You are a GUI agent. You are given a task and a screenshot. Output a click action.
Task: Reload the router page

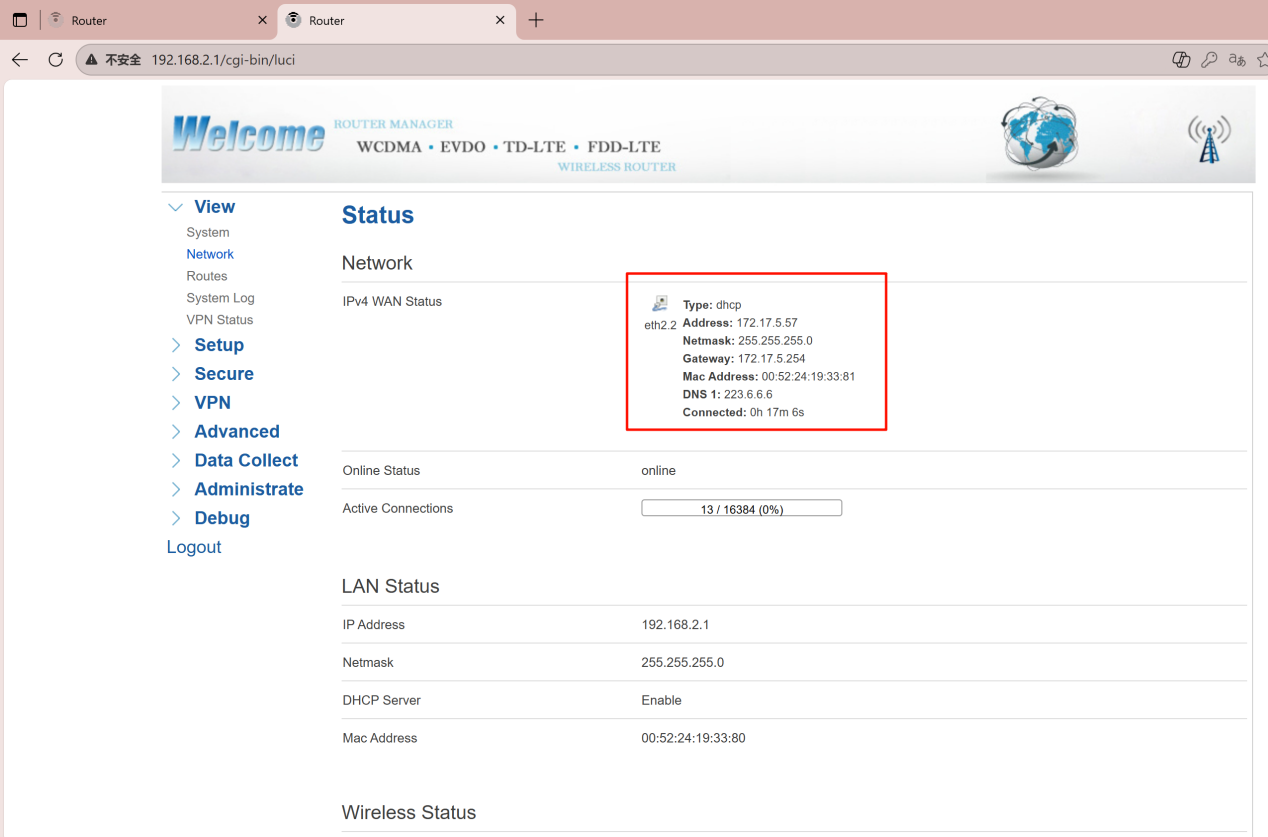coord(56,60)
